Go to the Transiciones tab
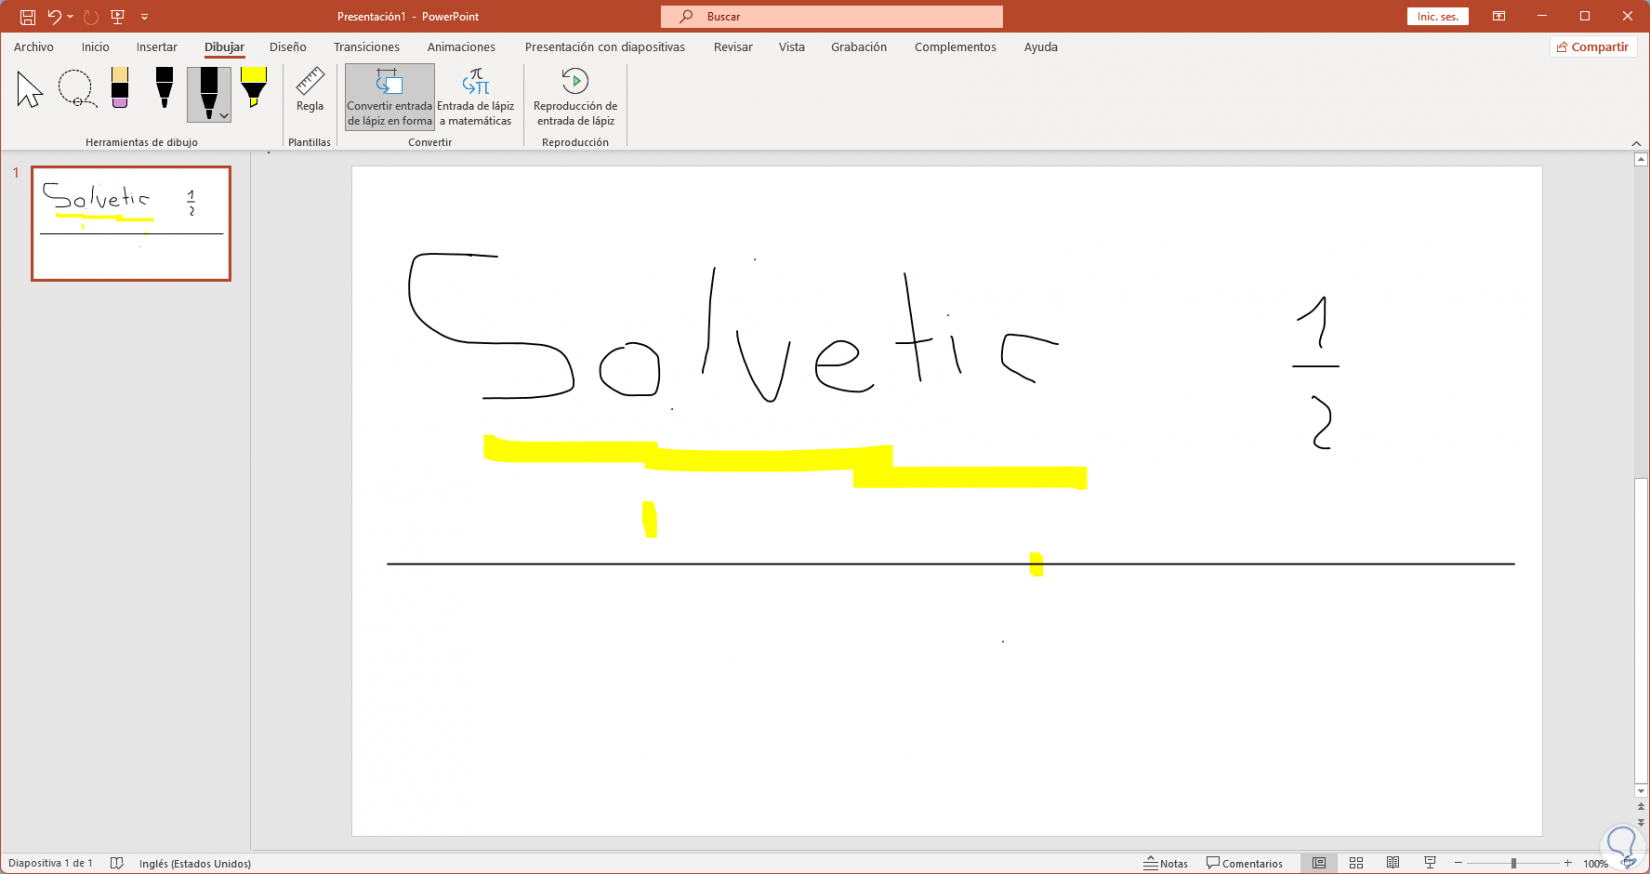Viewport: 1650px width, 874px height. pos(367,47)
